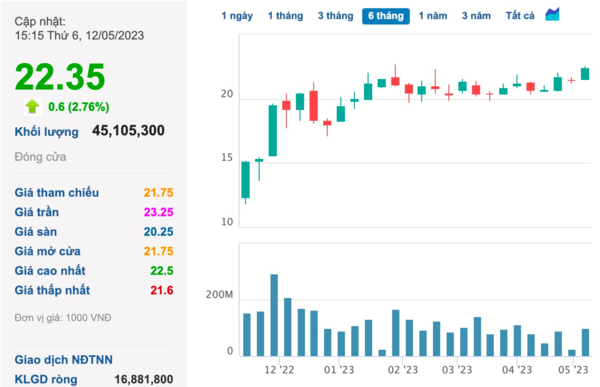Open the Giá cao nhất label
600x387 pixels.
[50, 271]
